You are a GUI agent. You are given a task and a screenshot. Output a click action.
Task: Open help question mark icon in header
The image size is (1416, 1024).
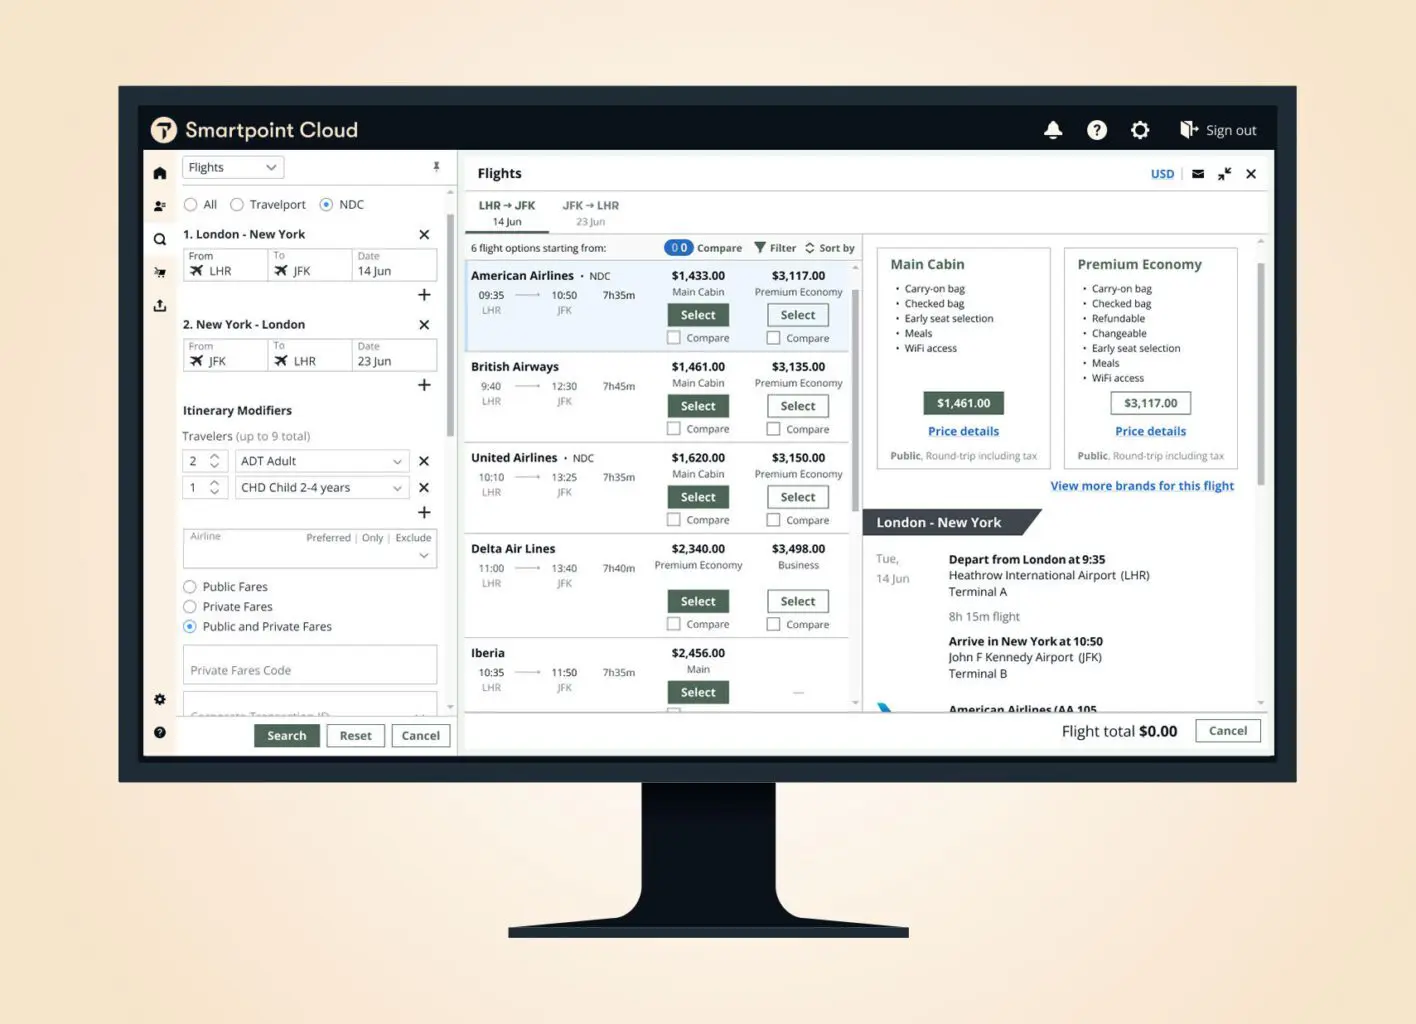[x=1097, y=130]
